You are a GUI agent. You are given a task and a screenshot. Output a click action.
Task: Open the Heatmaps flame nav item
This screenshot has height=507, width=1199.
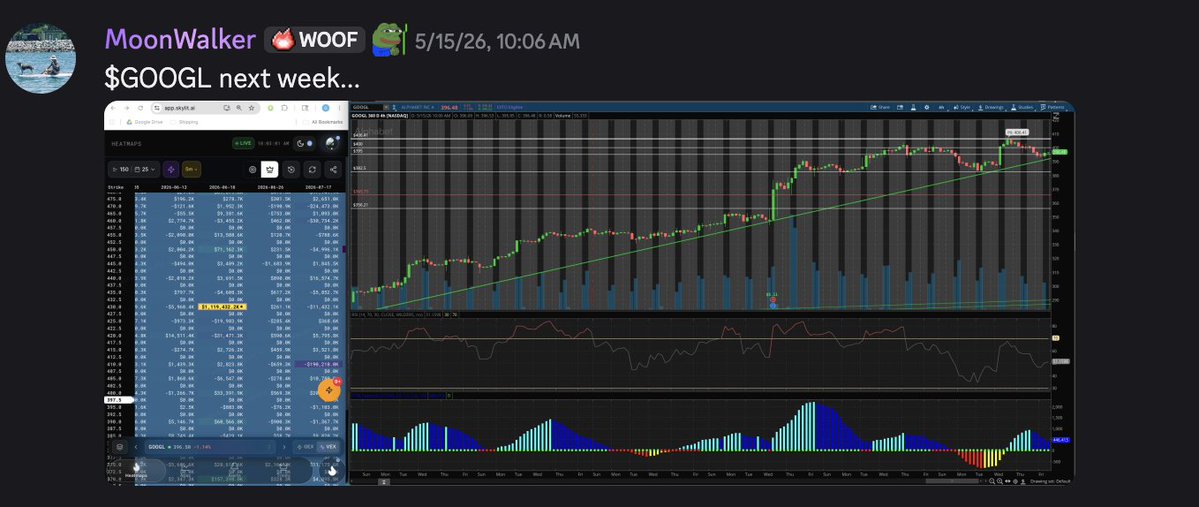click(136, 470)
